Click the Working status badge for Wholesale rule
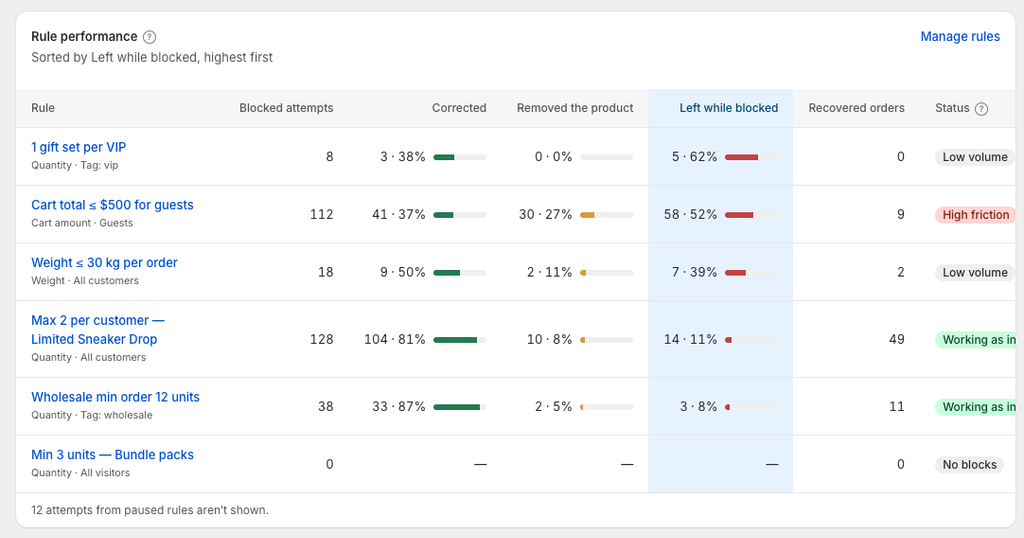The width and height of the screenshot is (1024, 538). click(x=976, y=407)
